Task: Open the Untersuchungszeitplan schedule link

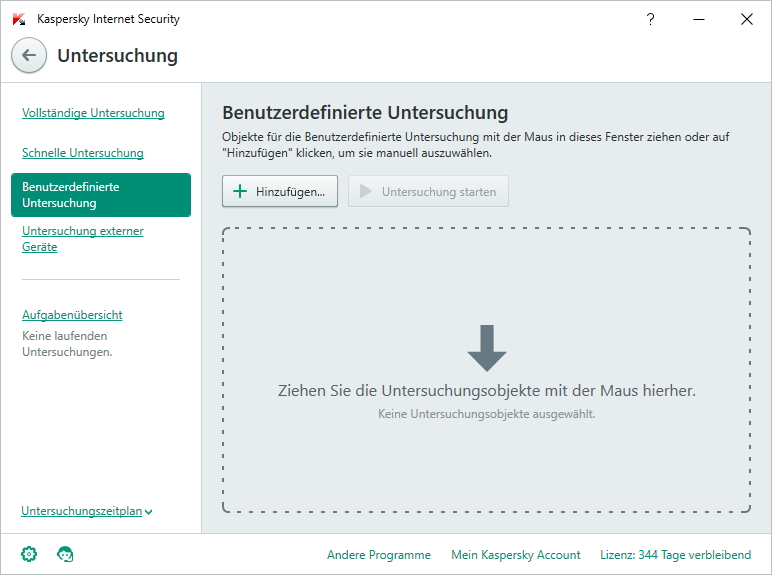Action: pos(82,511)
